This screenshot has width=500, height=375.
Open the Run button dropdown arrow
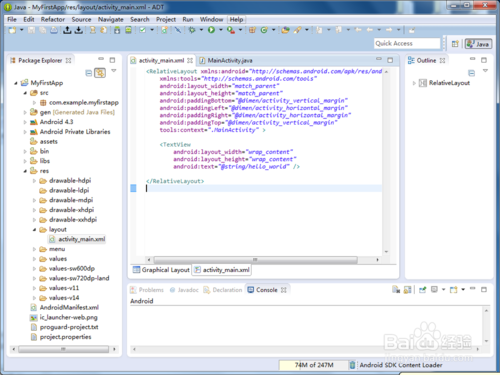220,30
